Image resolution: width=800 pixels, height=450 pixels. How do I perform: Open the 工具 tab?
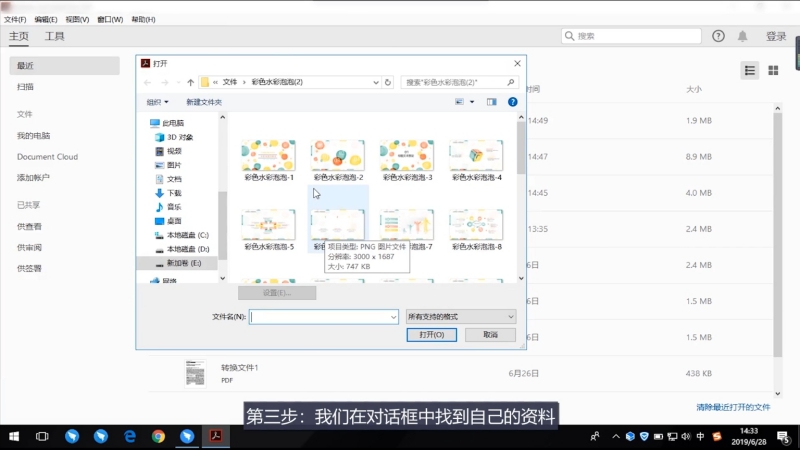pyautogui.click(x=54, y=36)
